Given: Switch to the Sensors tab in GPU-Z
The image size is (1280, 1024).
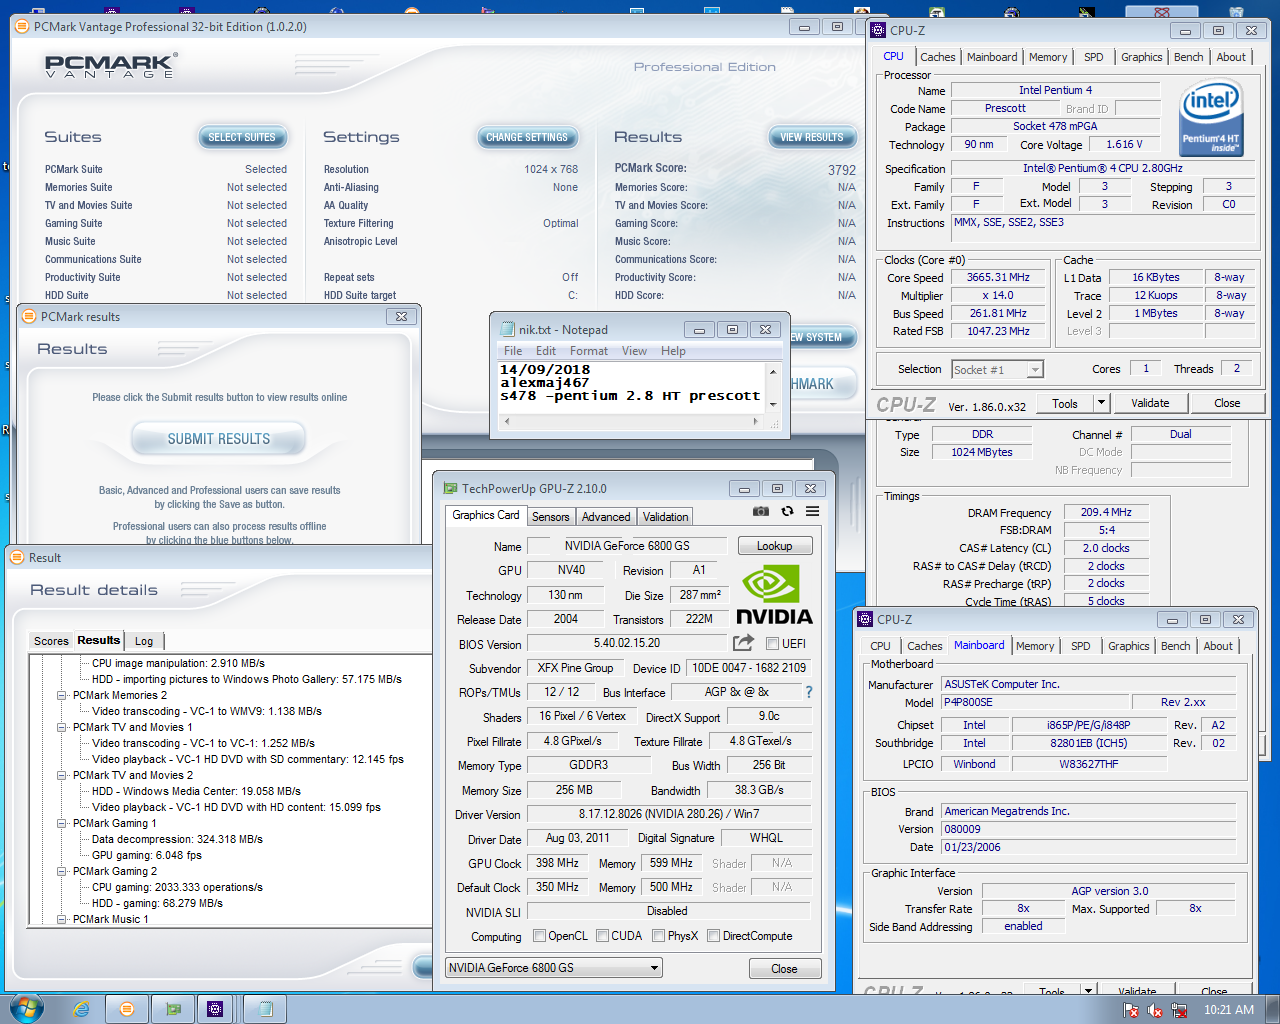Looking at the screenshot, I should tap(550, 517).
